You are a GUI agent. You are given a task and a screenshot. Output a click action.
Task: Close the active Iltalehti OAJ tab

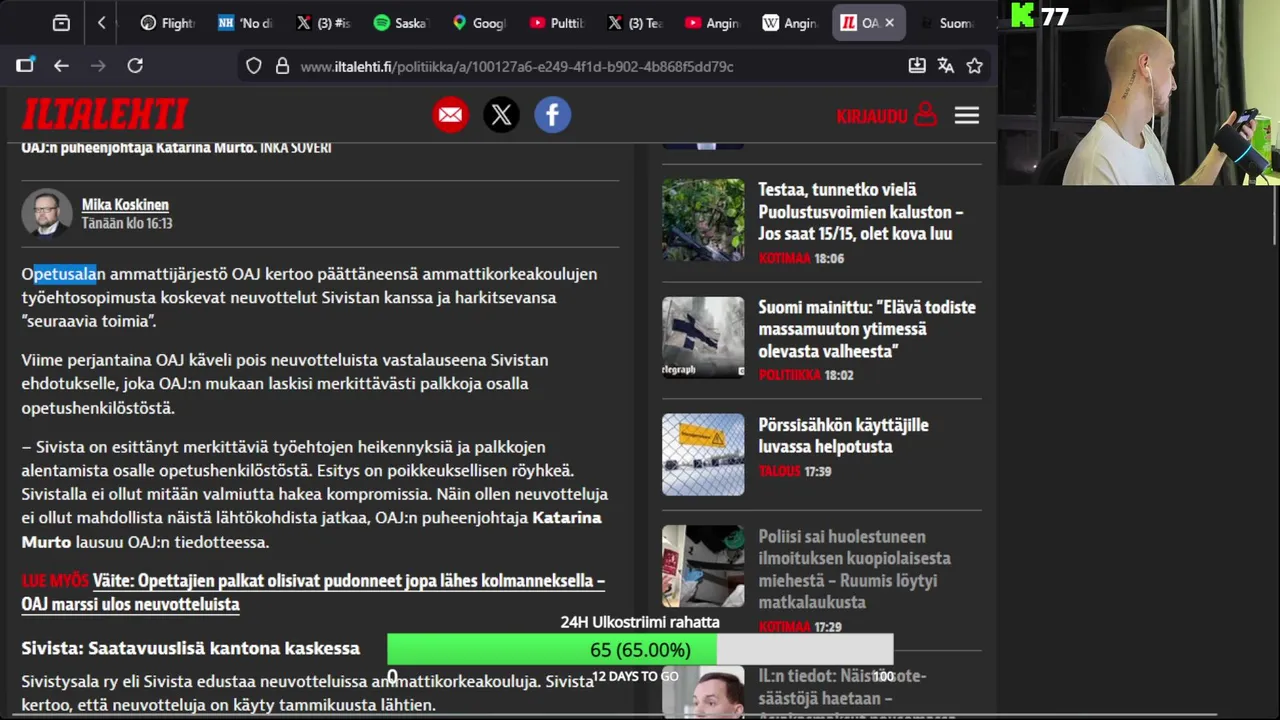889,23
